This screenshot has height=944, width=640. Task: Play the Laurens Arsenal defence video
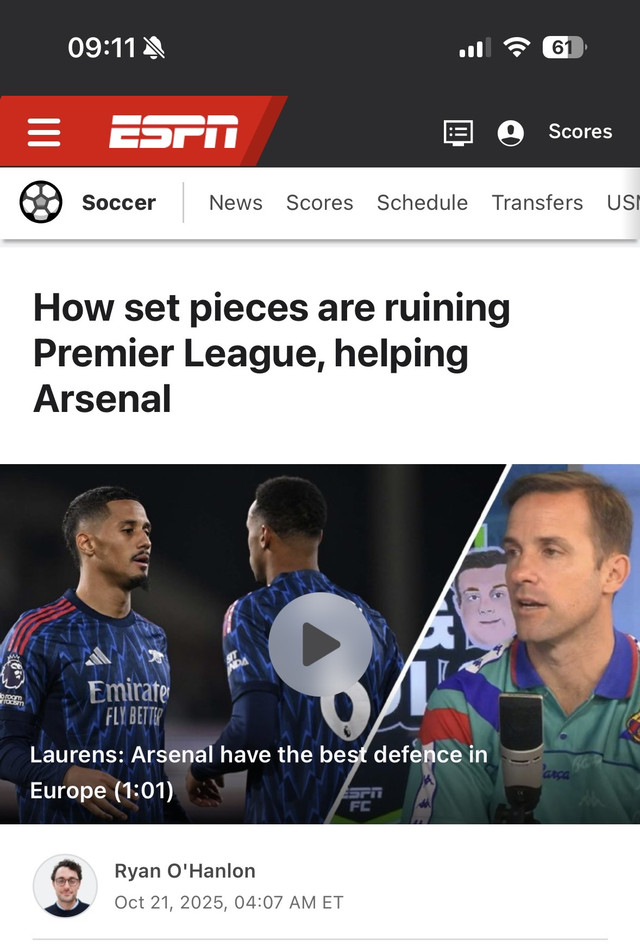click(x=320, y=644)
